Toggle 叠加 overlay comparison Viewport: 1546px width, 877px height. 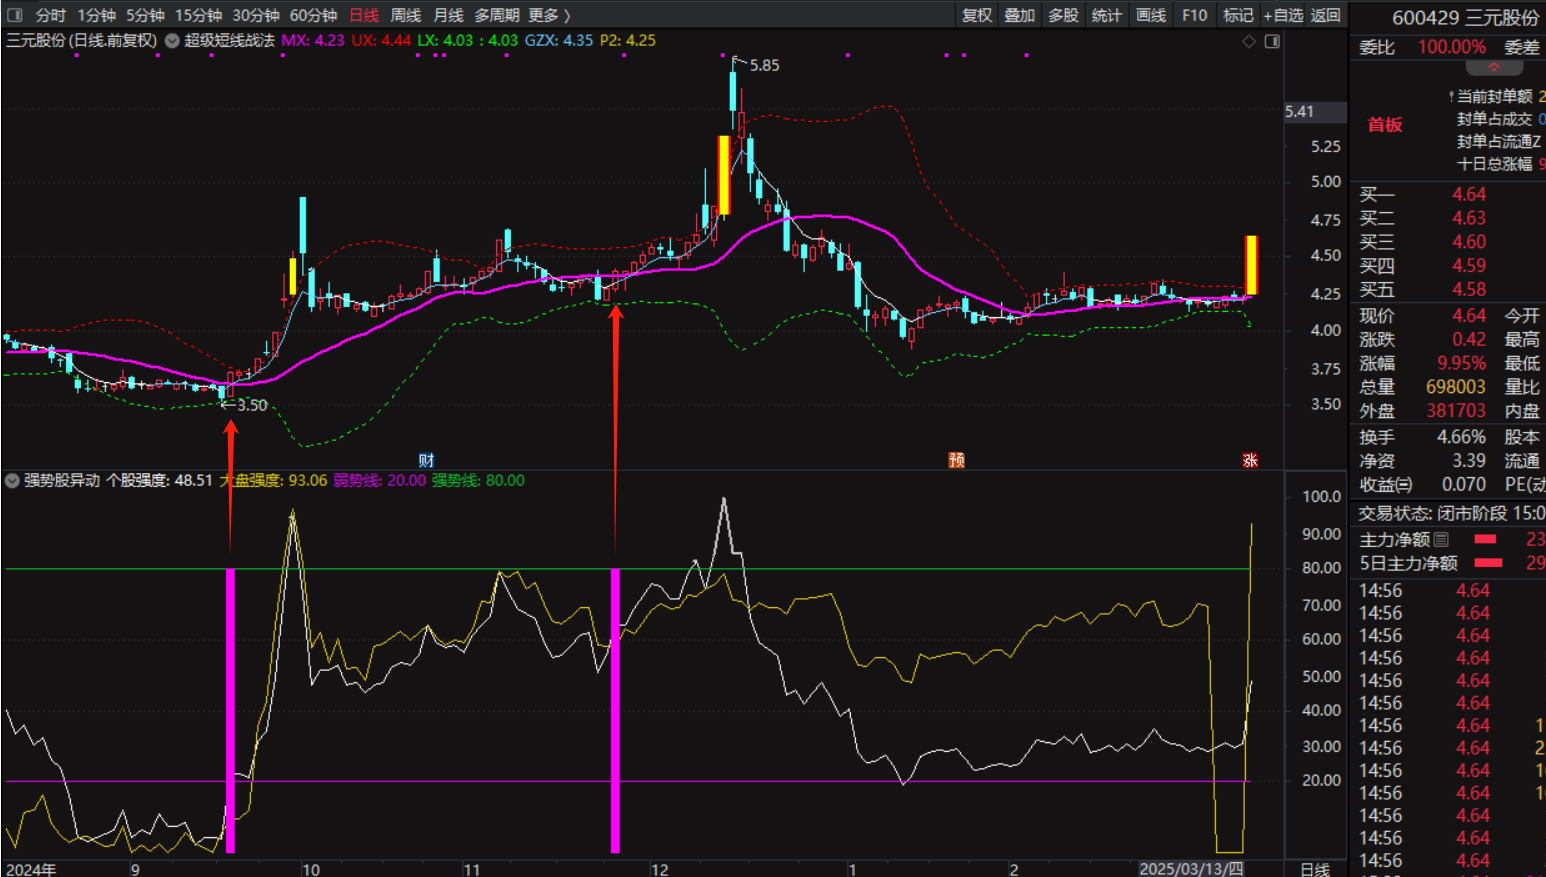coord(1019,15)
